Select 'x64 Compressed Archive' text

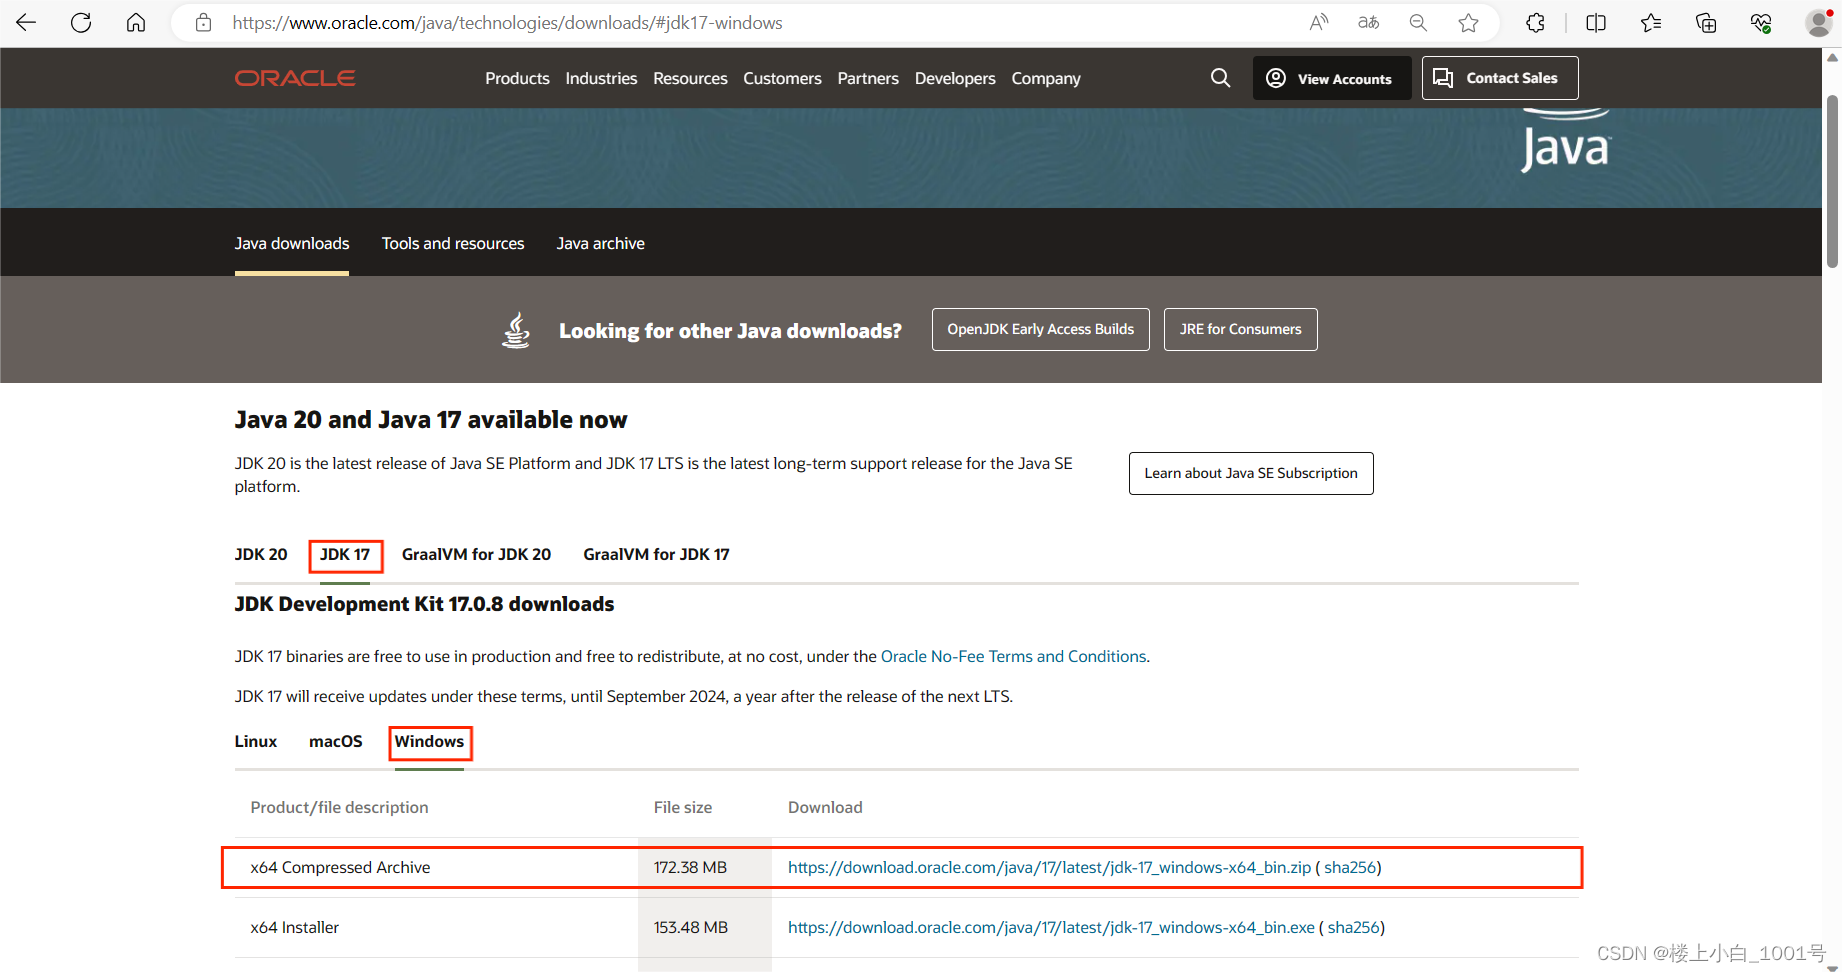point(340,867)
